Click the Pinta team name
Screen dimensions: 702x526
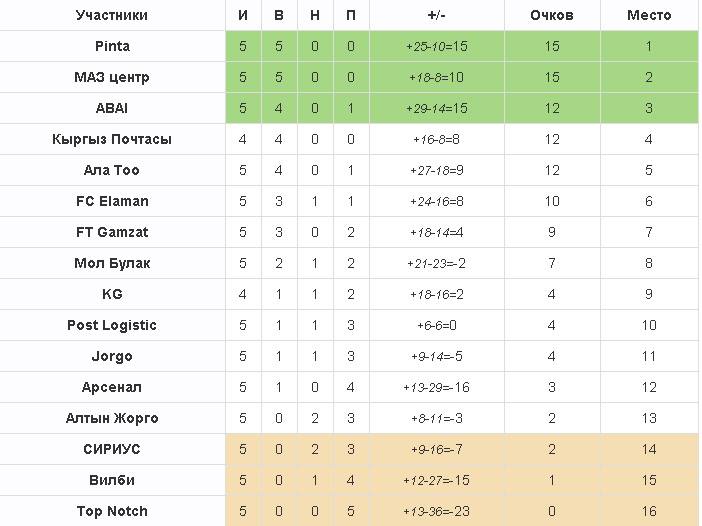point(112,46)
